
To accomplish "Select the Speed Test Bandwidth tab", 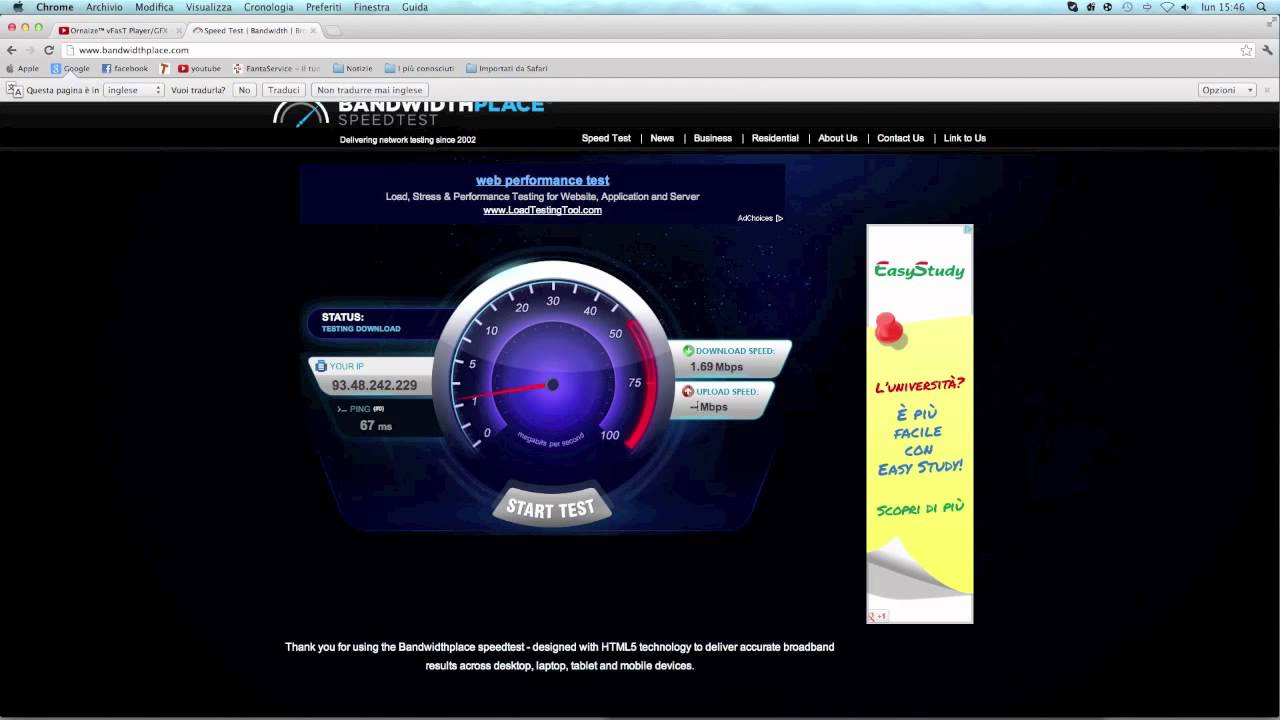I will [254, 30].
